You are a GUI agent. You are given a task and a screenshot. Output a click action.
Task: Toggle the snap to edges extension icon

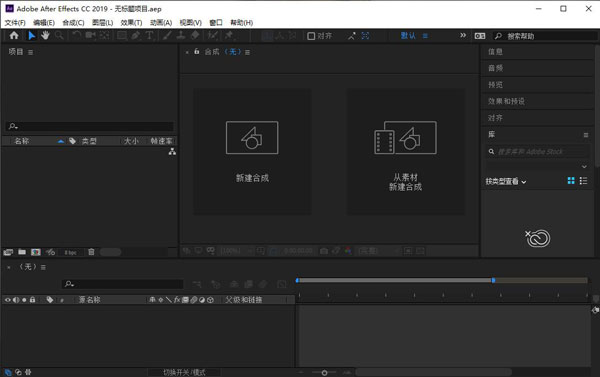coord(352,36)
